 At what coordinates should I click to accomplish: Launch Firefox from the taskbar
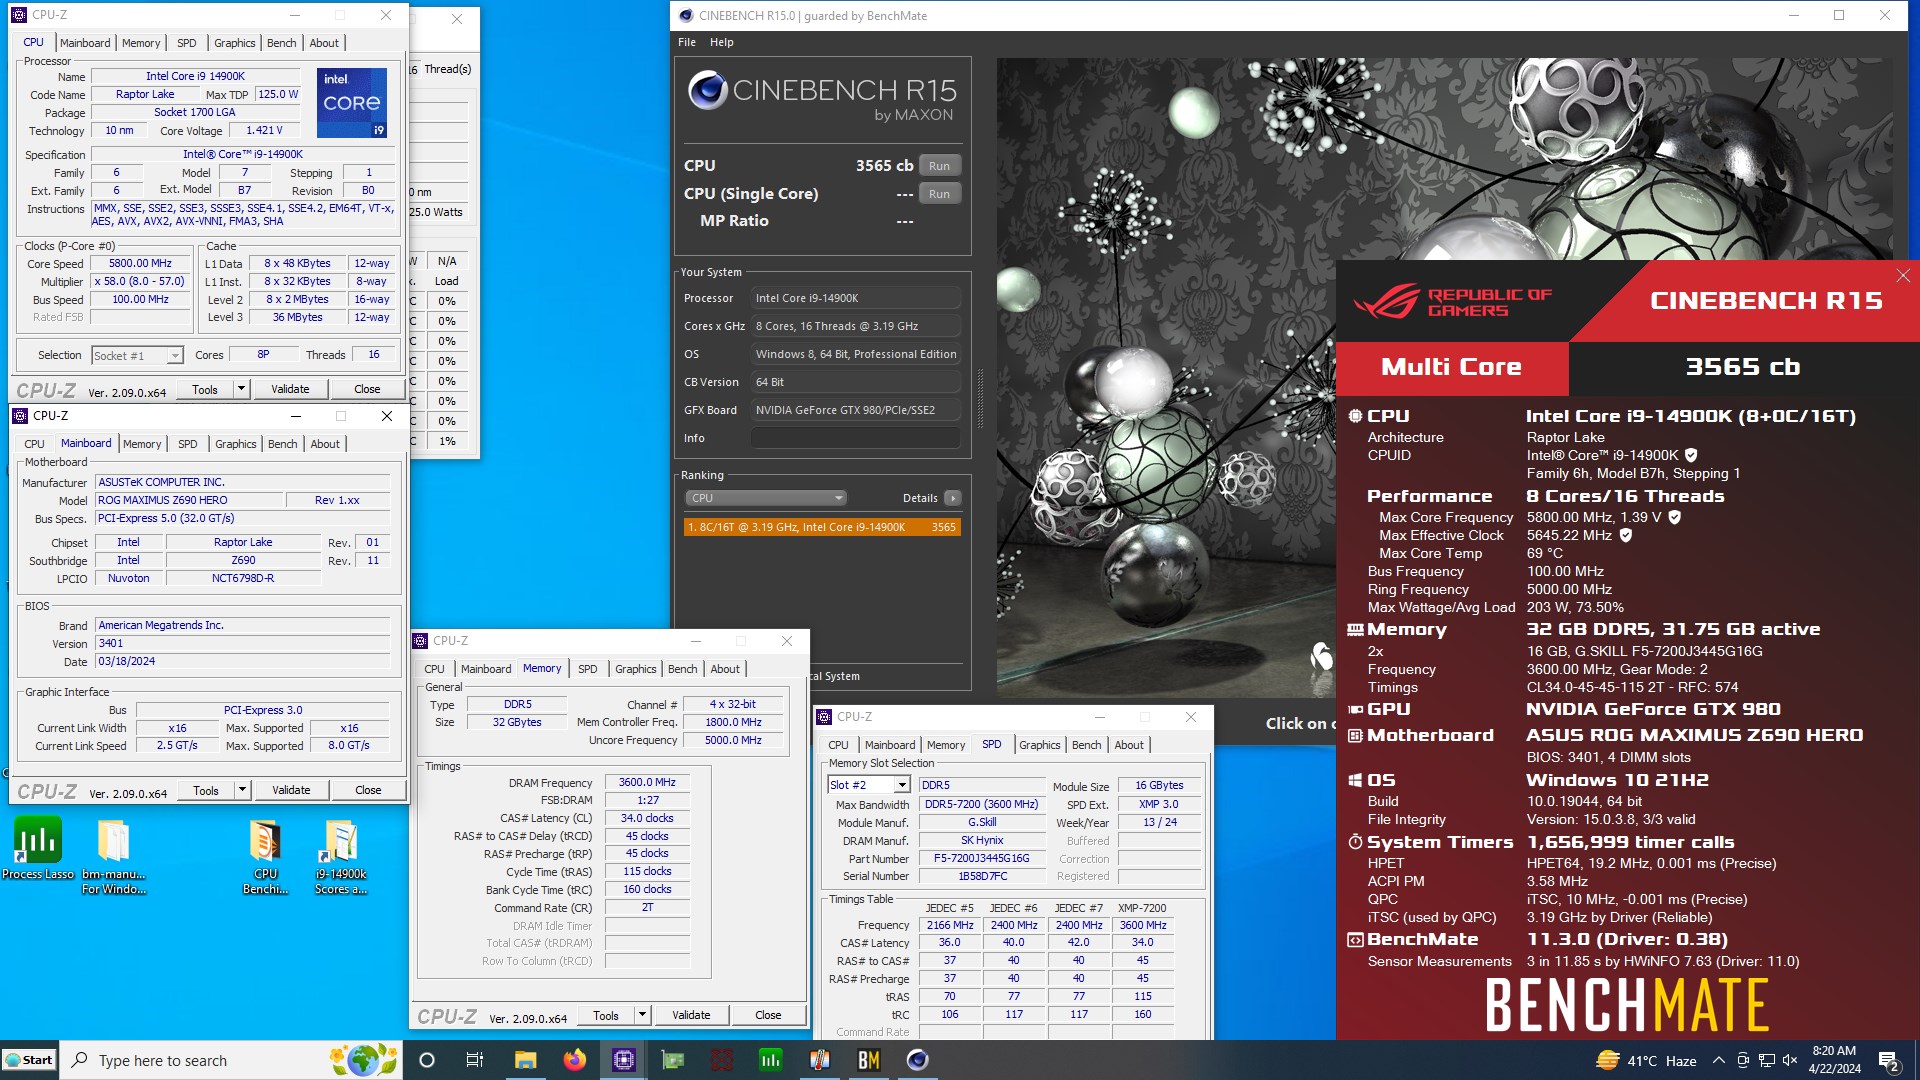pos(574,1060)
